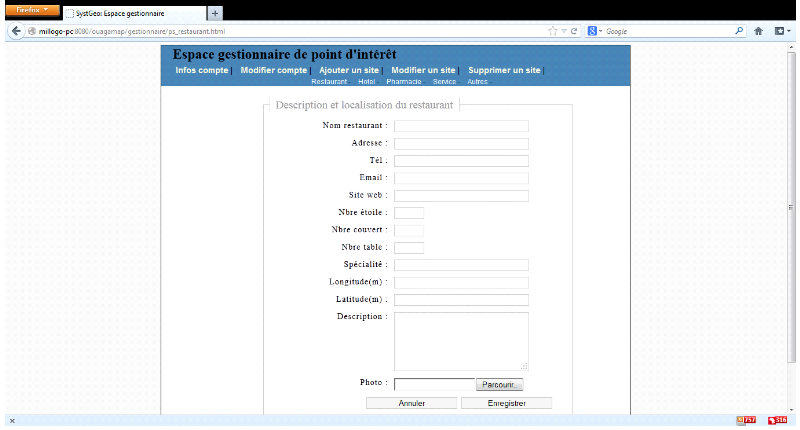Screen dimensions: 800x430
Task: Click the Site web input field
Action: [461, 195]
